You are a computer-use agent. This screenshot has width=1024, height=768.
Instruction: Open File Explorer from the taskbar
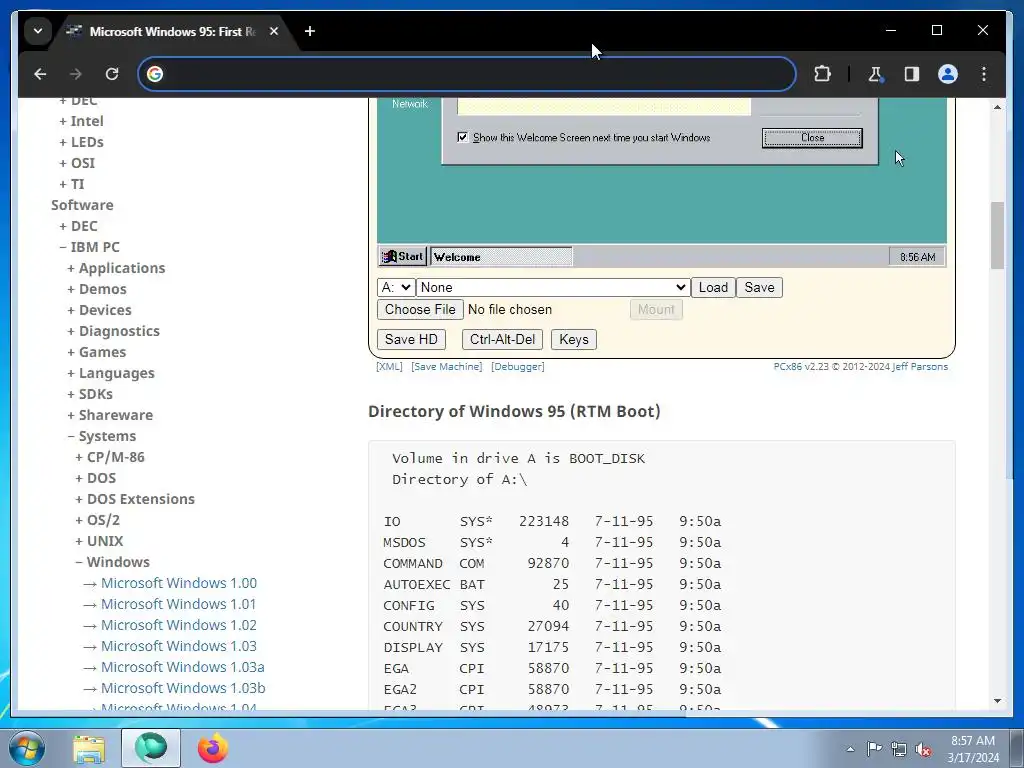89,748
